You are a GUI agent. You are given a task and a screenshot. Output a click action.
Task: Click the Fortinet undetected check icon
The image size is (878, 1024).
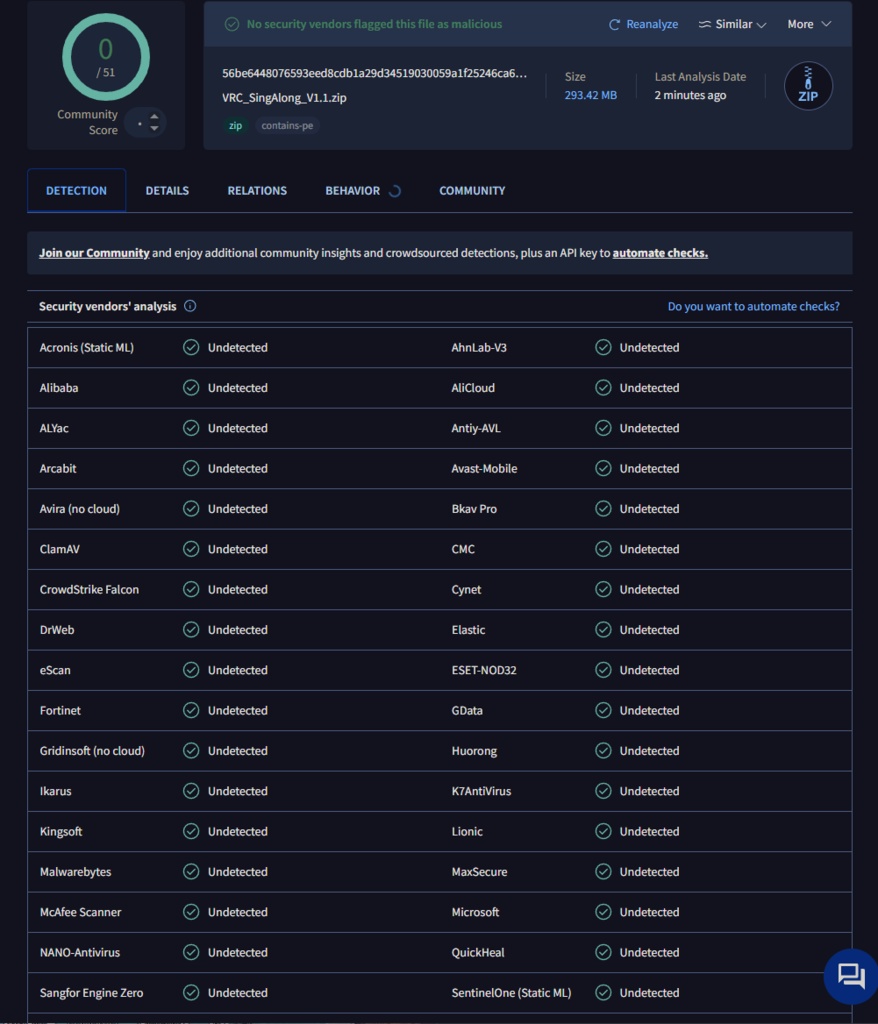tap(191, 711)
